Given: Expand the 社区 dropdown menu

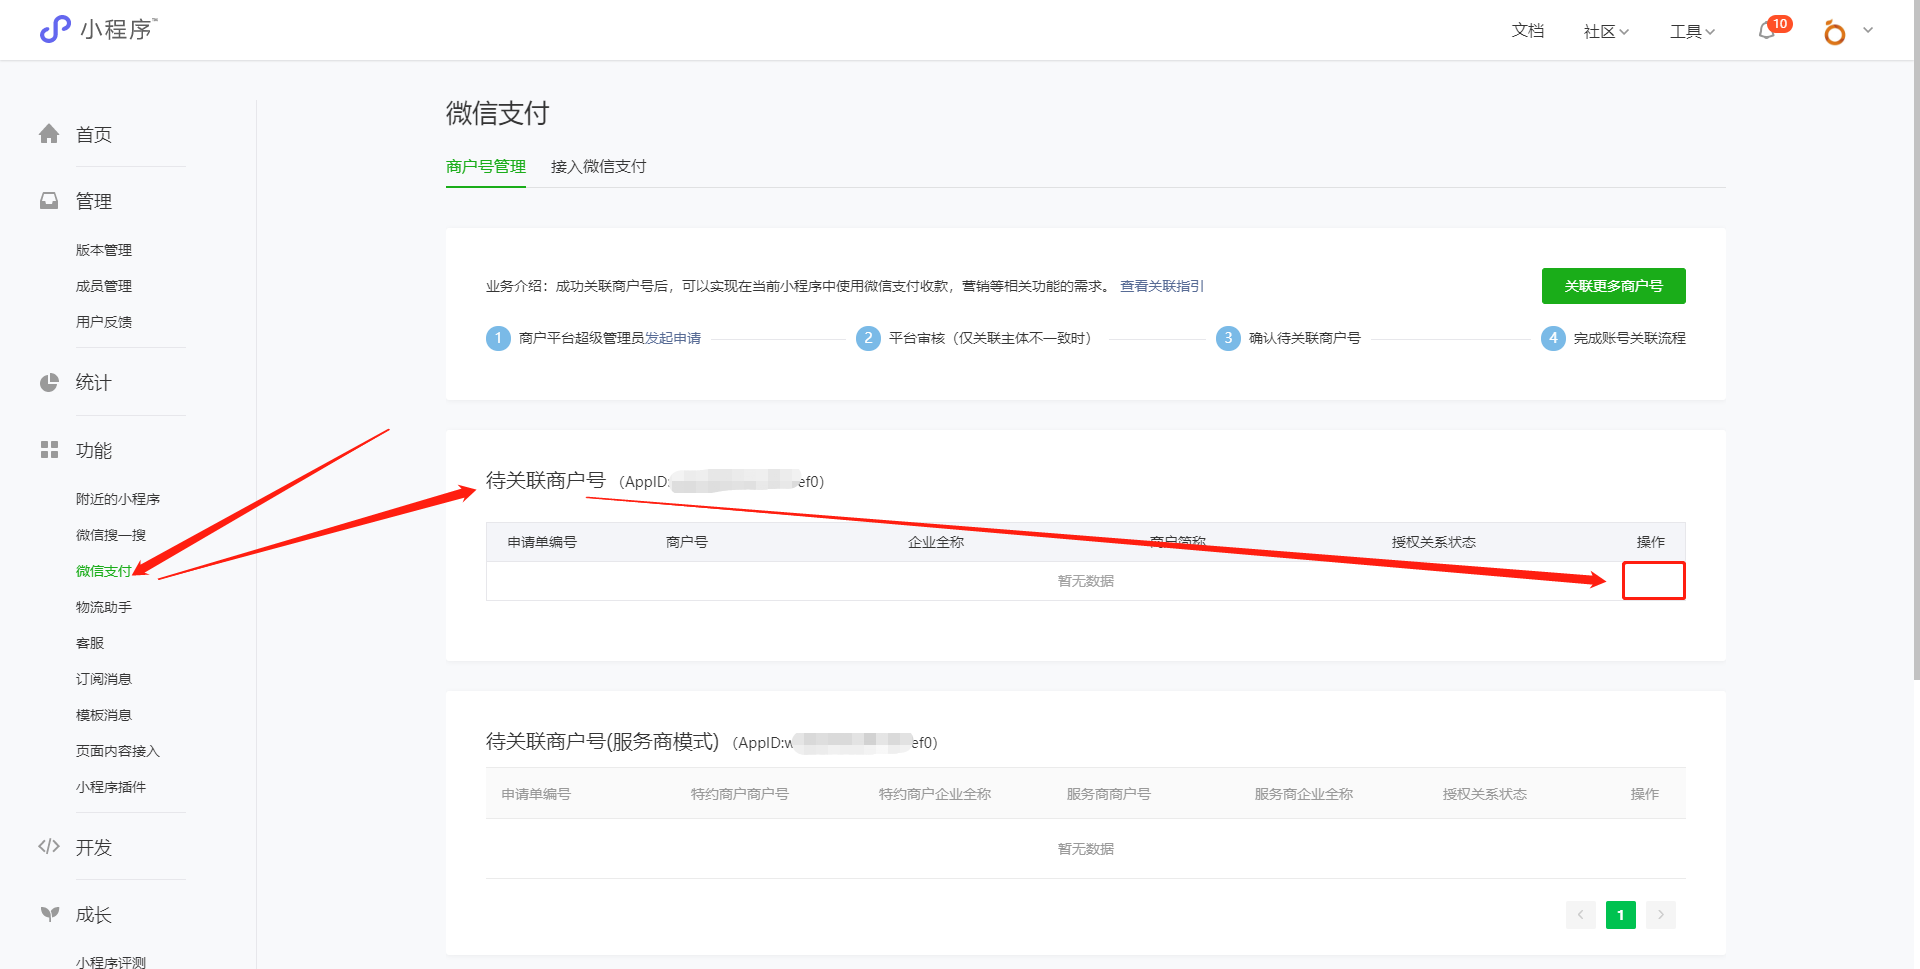Looking at the screenshot, I should pos(1606,31).
